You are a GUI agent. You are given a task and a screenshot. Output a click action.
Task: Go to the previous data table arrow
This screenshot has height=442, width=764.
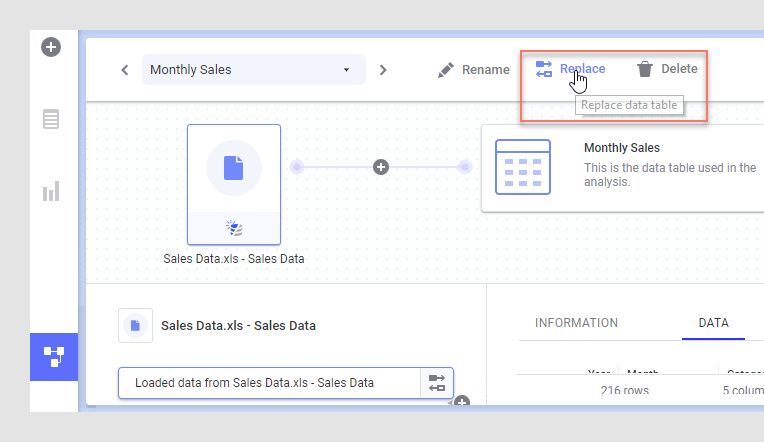click(x=125, y=70)
